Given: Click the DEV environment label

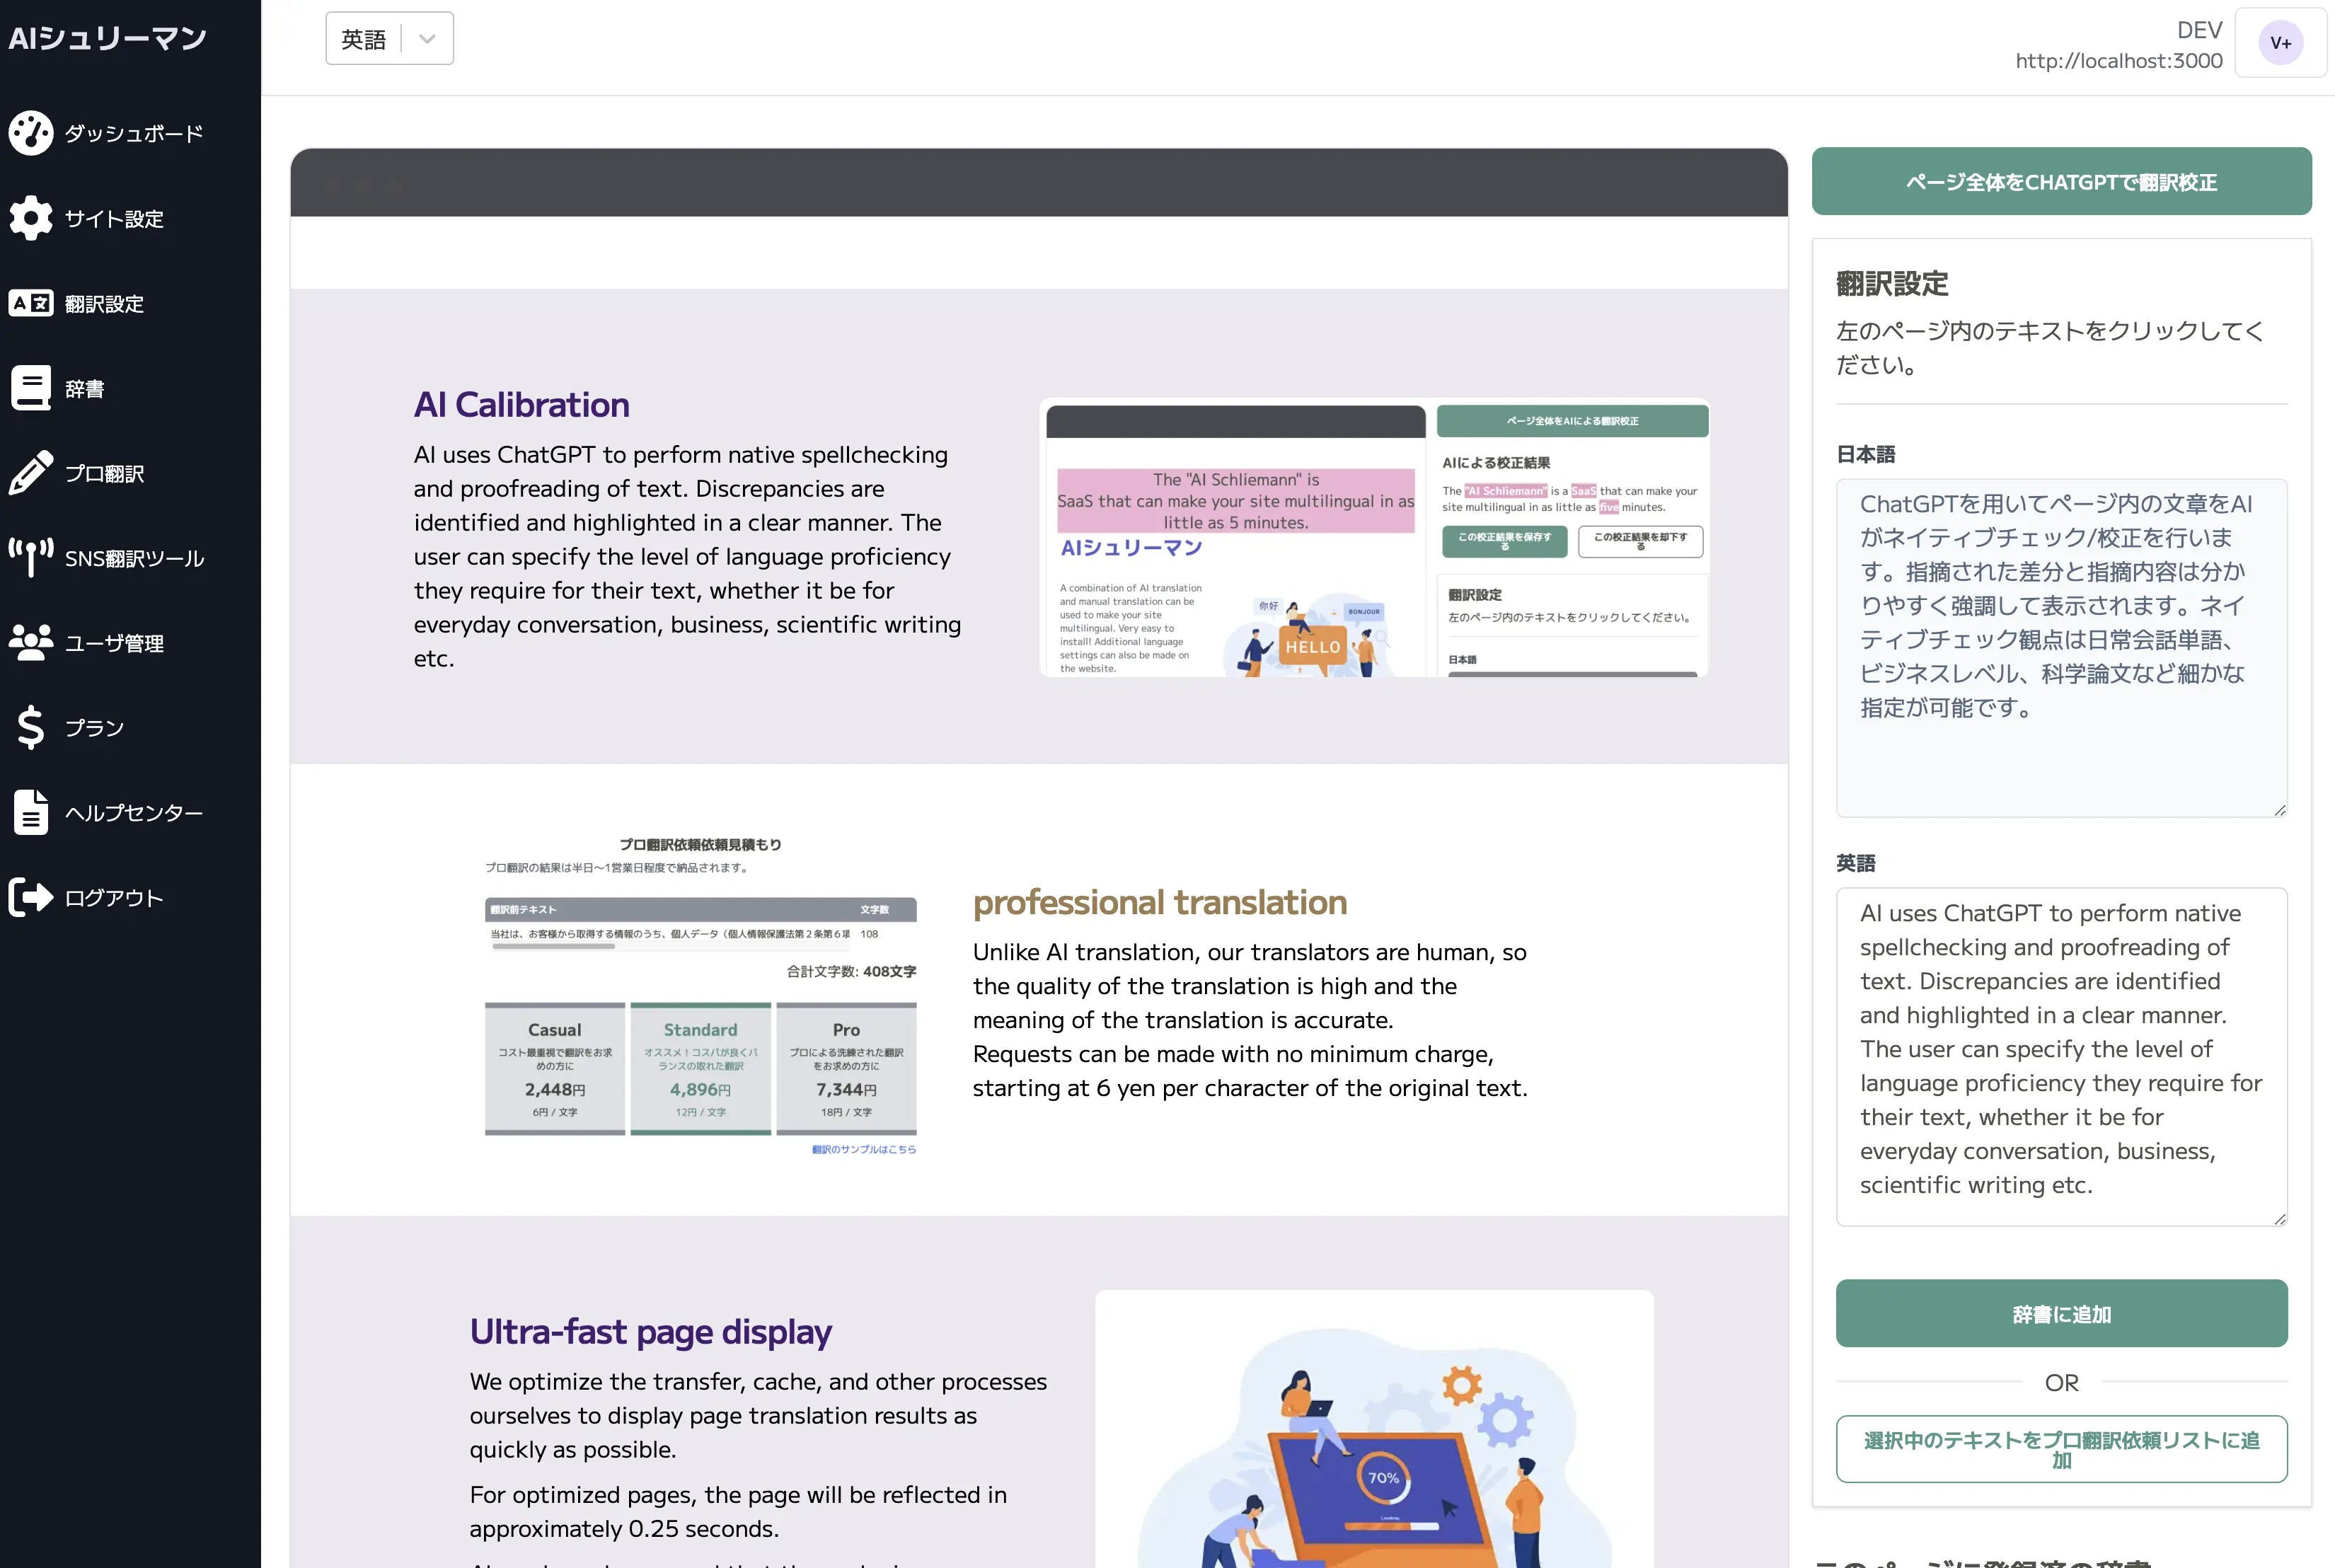Looking at the screenshot, I should point(2200,30).
